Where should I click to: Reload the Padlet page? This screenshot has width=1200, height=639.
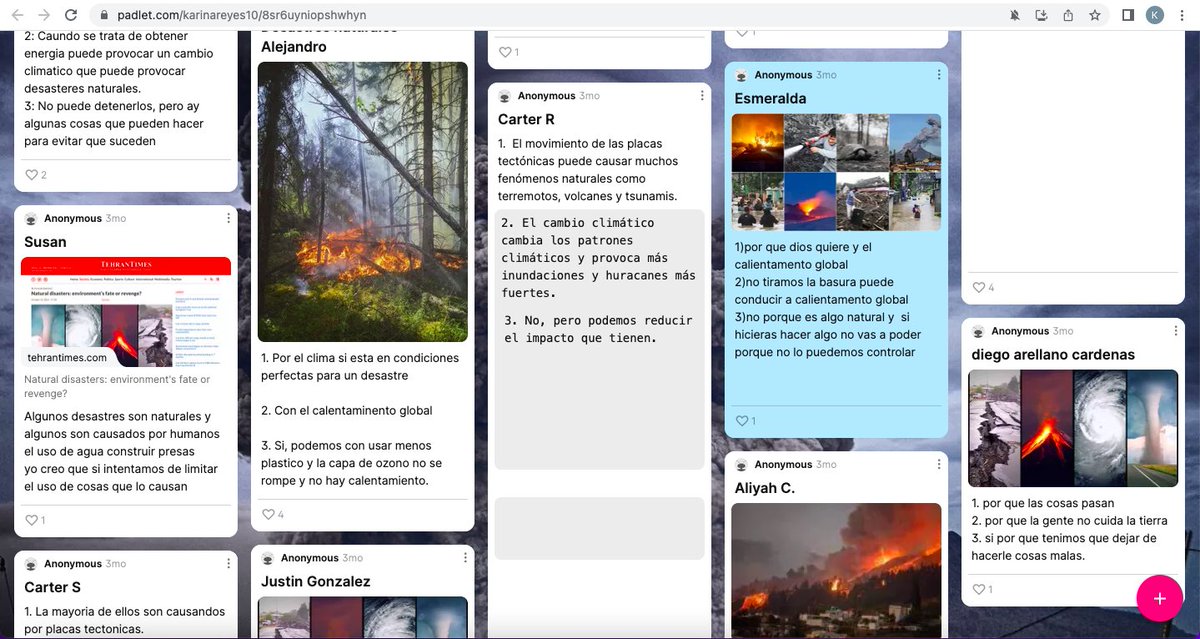pos(71,15)
